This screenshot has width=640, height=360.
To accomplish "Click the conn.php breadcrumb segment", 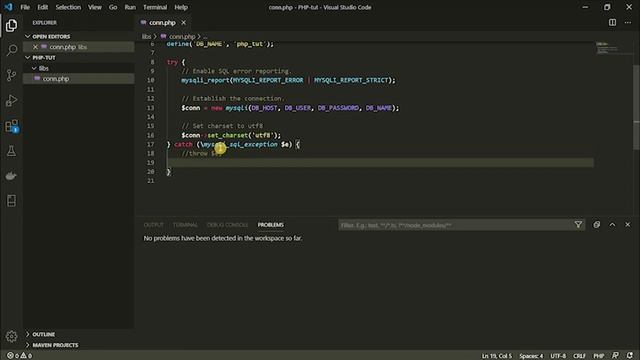I will pyautogui.click(x=182, y=37).
